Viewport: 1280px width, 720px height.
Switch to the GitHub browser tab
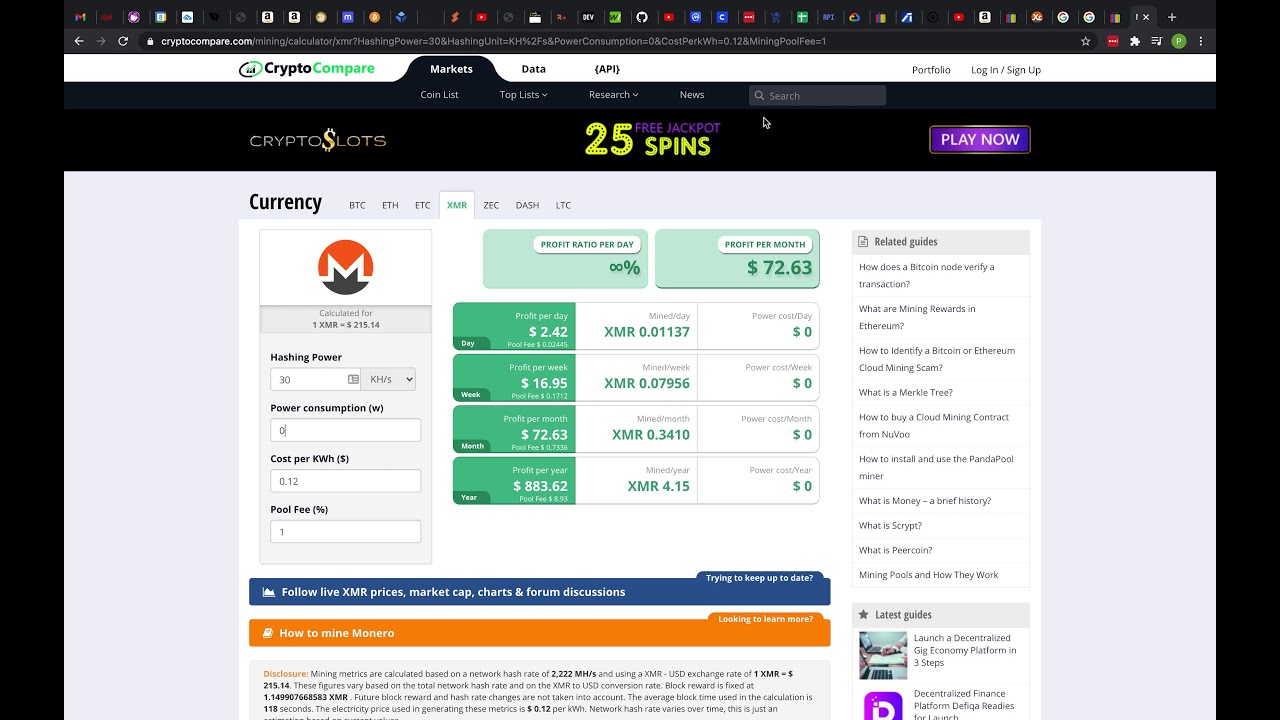point(642,17)
